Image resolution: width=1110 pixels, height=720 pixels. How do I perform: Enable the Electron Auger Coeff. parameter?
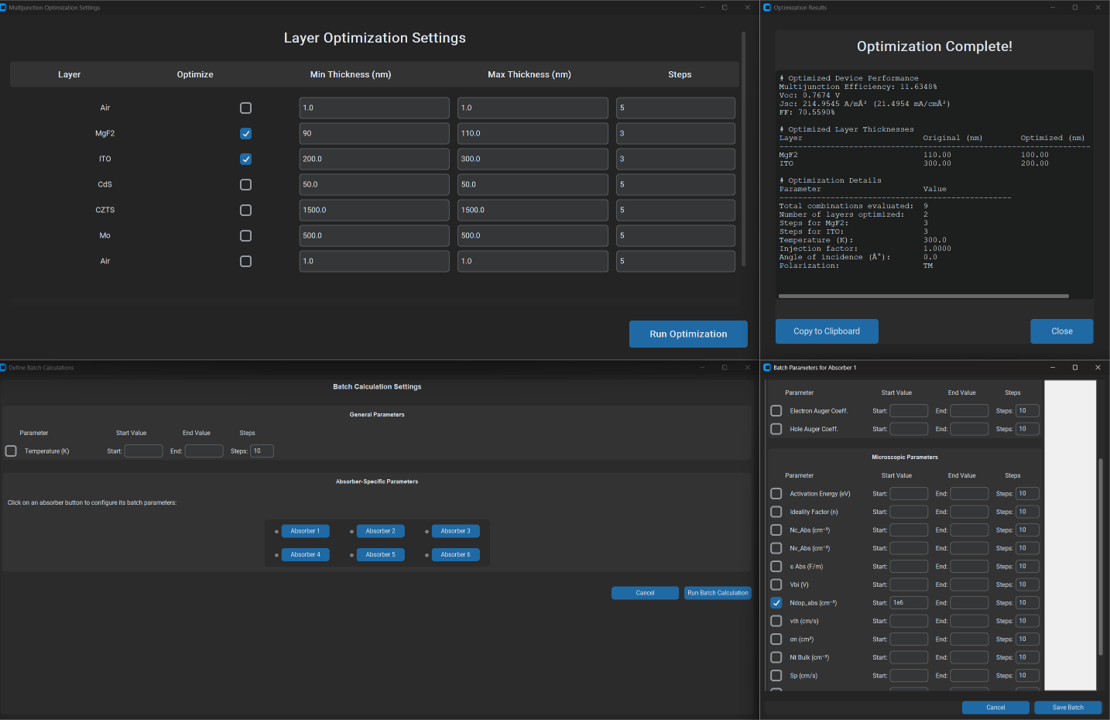(x=776, y=410)
